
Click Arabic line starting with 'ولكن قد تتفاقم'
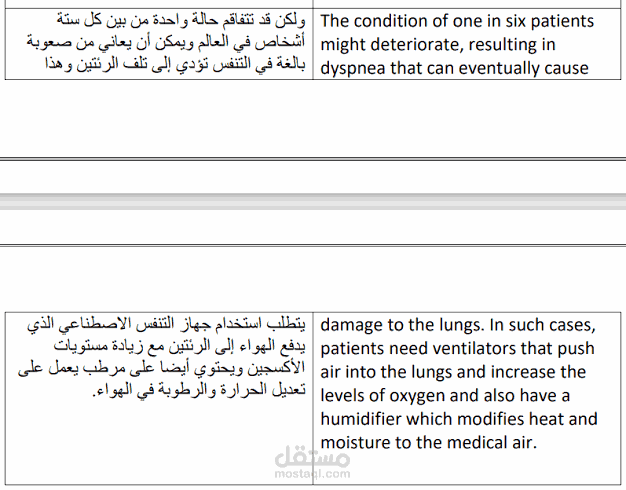point(181,20)
